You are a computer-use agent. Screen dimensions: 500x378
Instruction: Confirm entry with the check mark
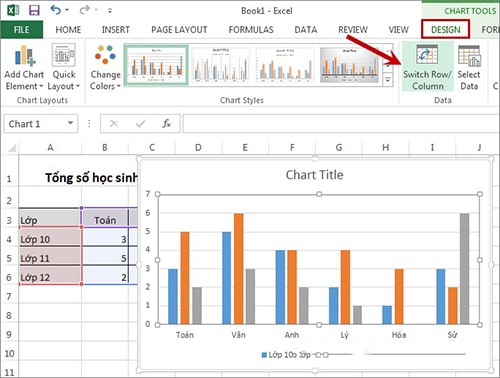coord(140,124)
